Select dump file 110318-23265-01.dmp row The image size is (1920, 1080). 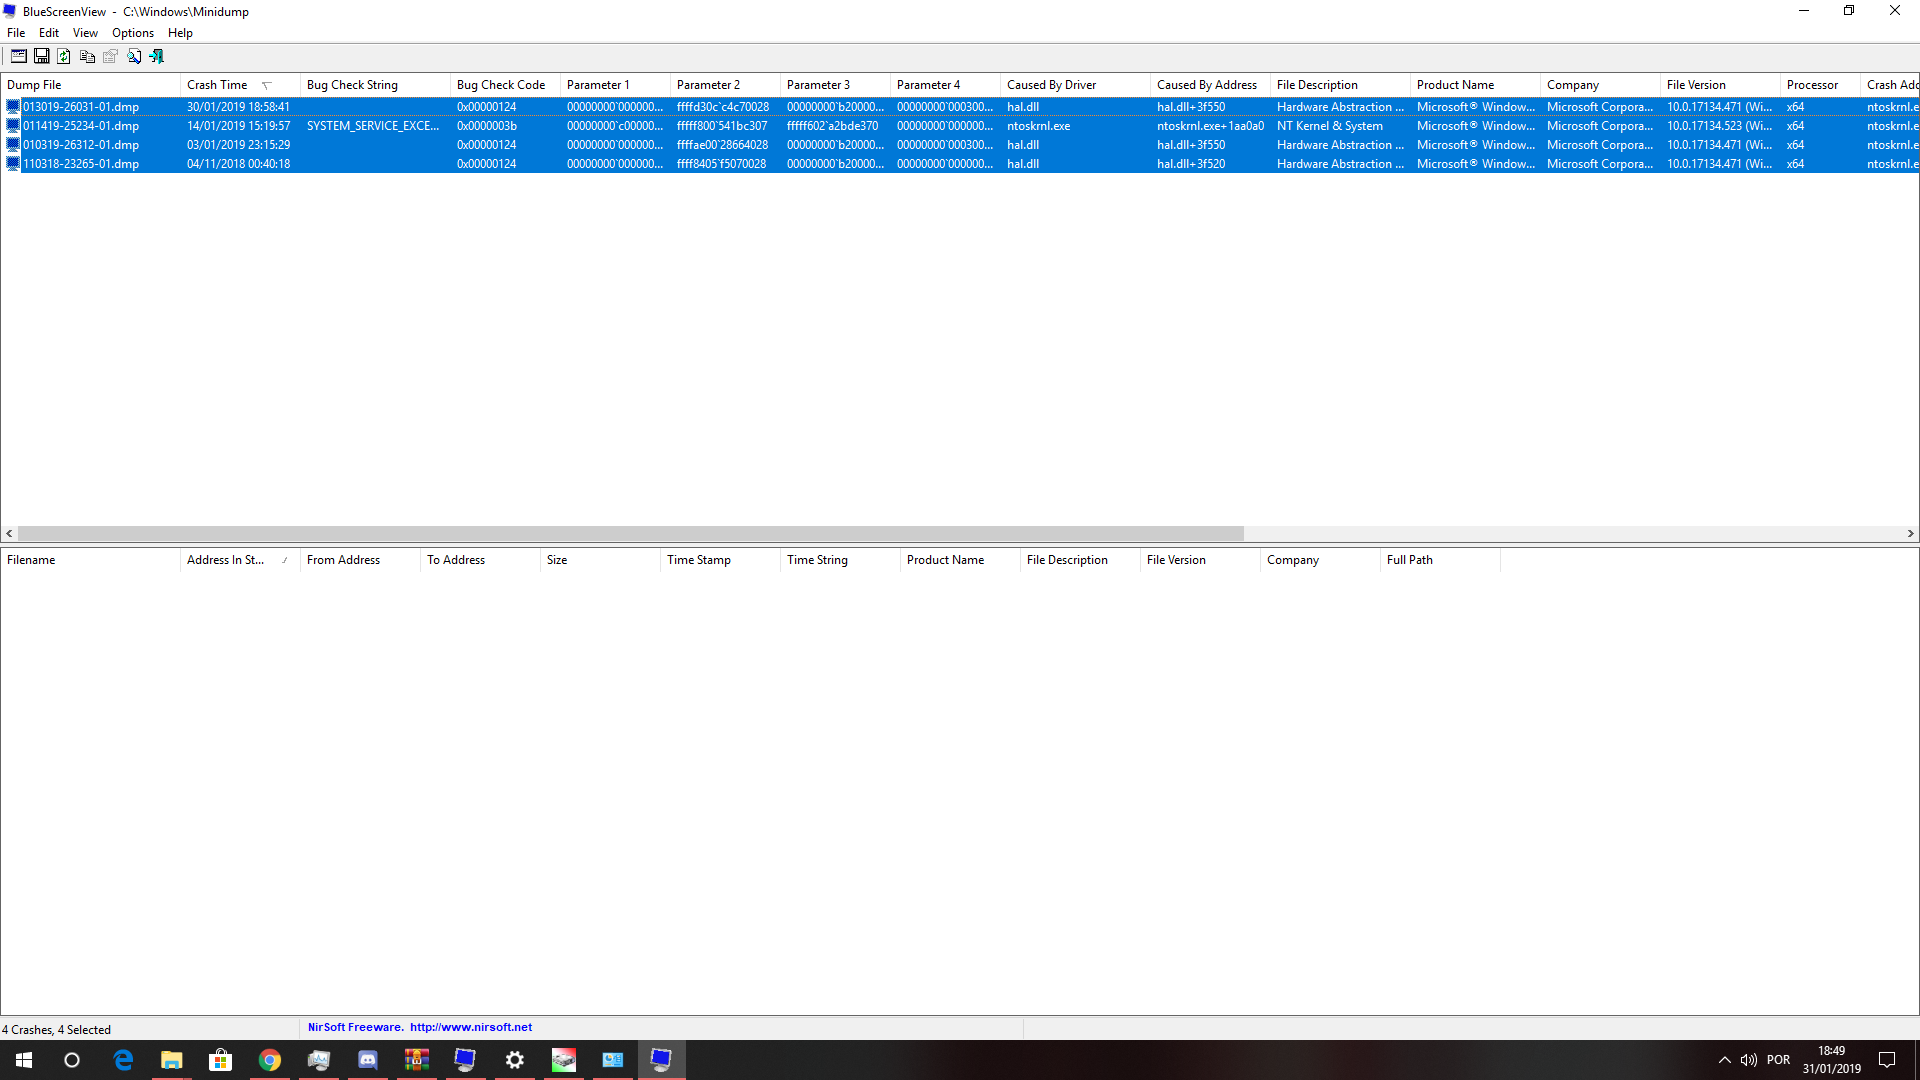coord(960,164)
